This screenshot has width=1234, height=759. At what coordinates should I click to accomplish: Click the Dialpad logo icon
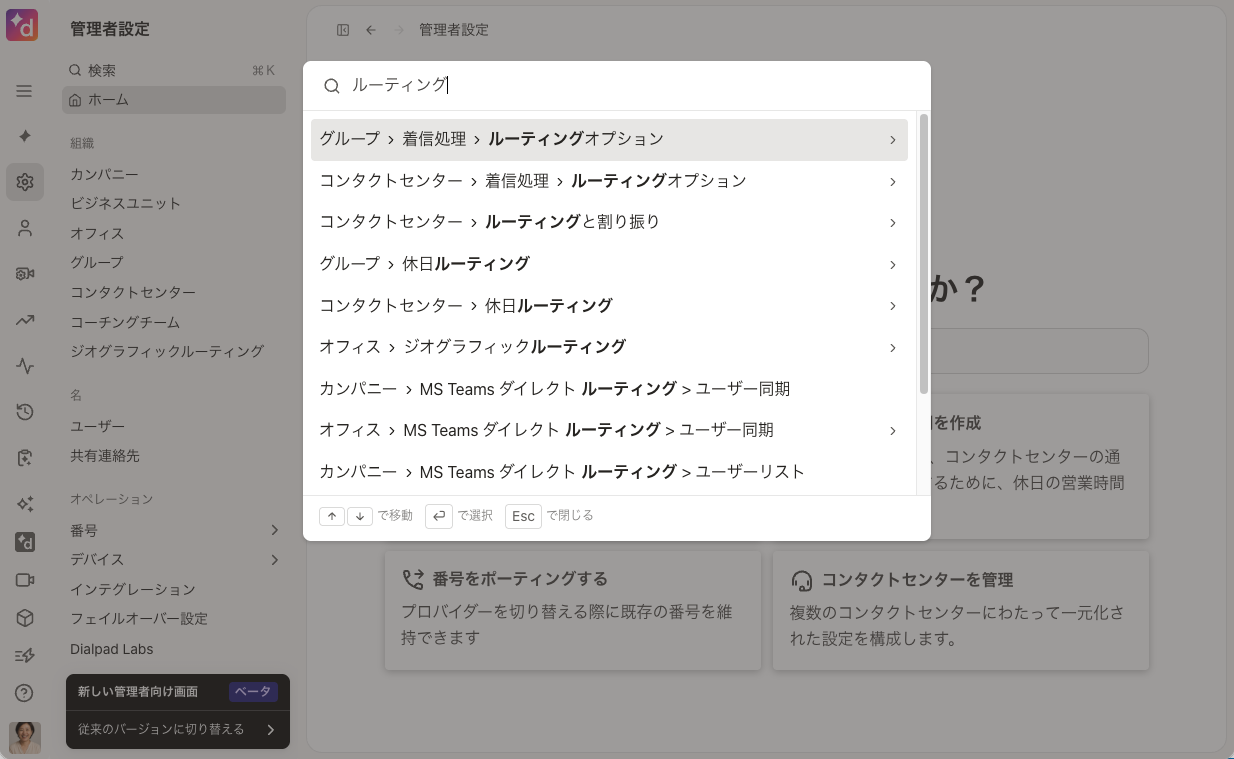(22, 25)
